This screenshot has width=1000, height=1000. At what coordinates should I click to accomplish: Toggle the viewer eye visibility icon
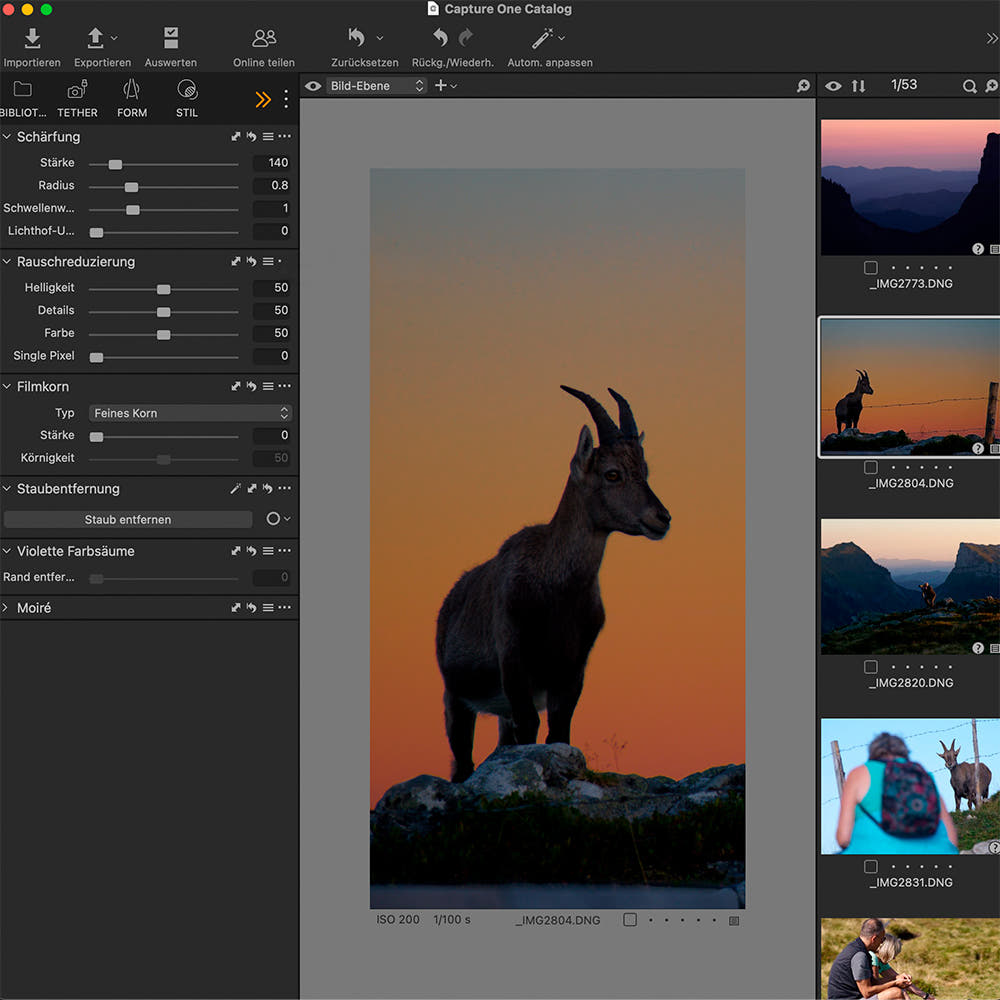[x=312, y=86]
